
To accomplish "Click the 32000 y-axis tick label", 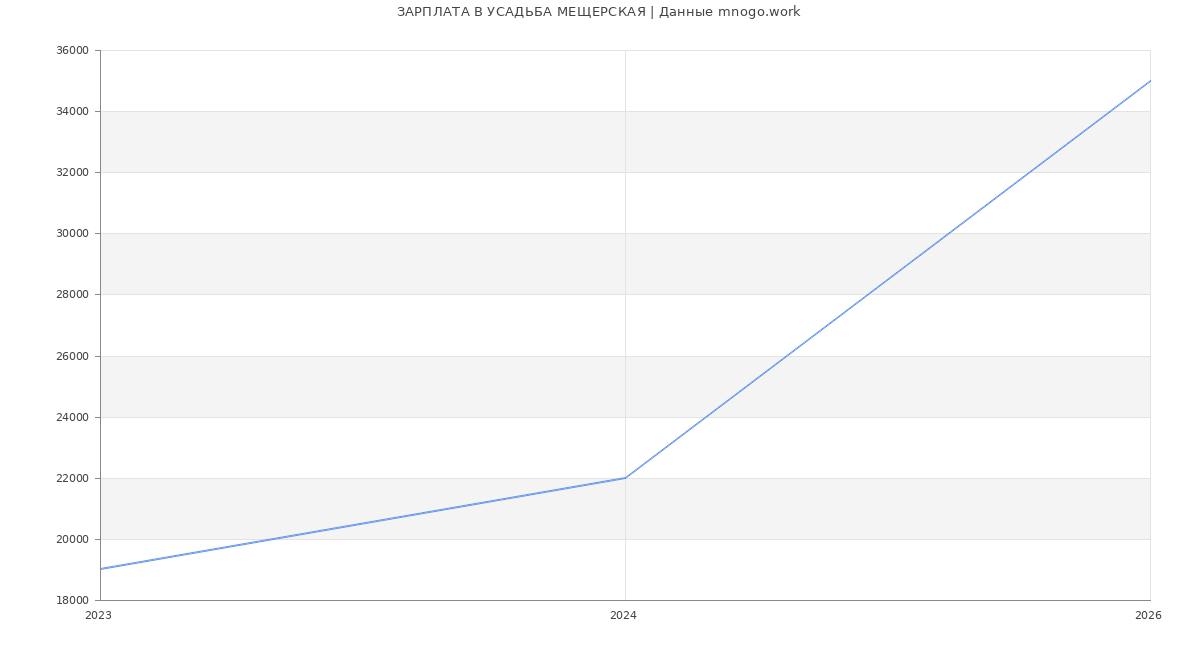I will [x=72, y=173].
